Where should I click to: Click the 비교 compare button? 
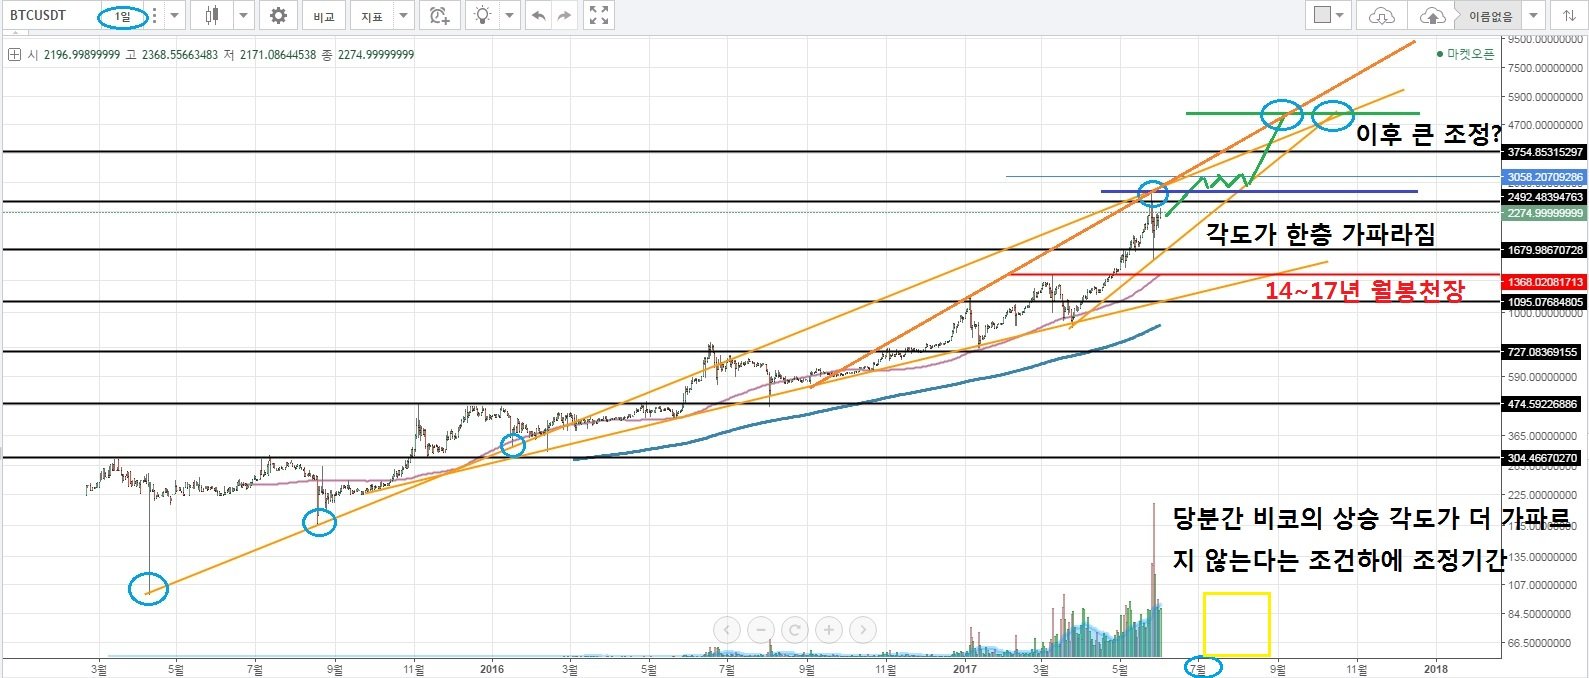click(x=323, y=16)
